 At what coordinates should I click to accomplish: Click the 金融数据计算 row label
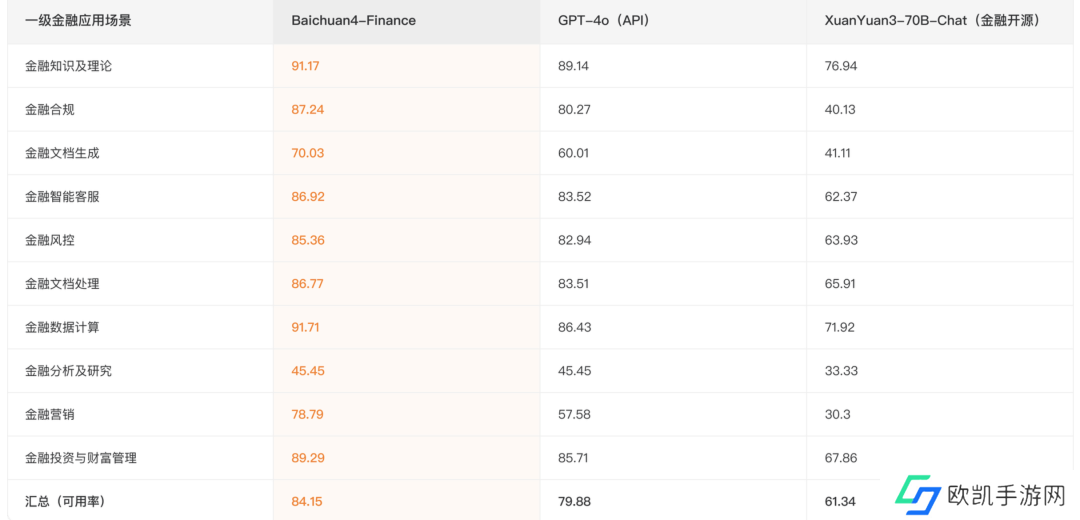(62, 327)
